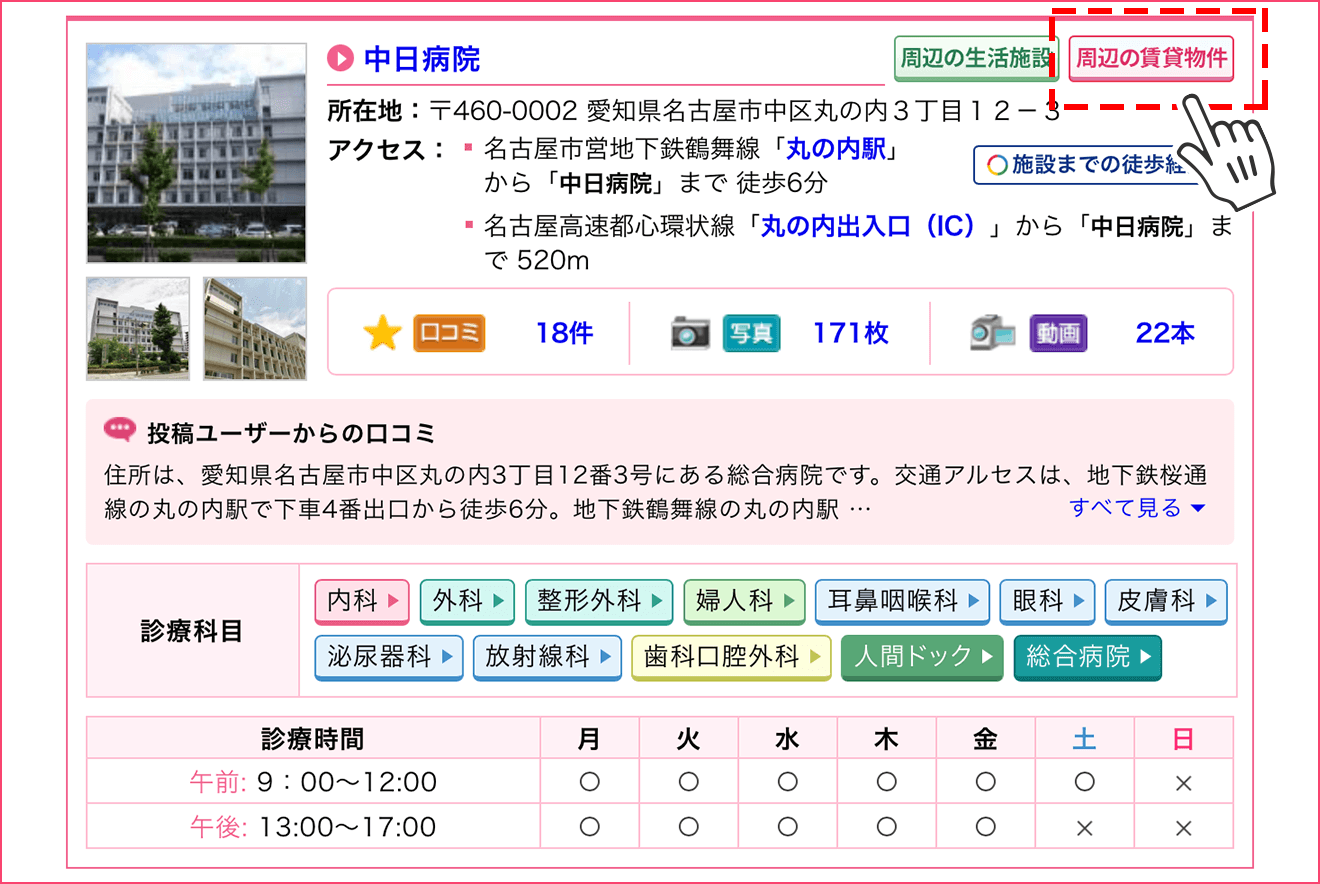This screenshot has width=1320, height=884.
Task: Click the address line 〒460-0002
Action: pos(744,111)
